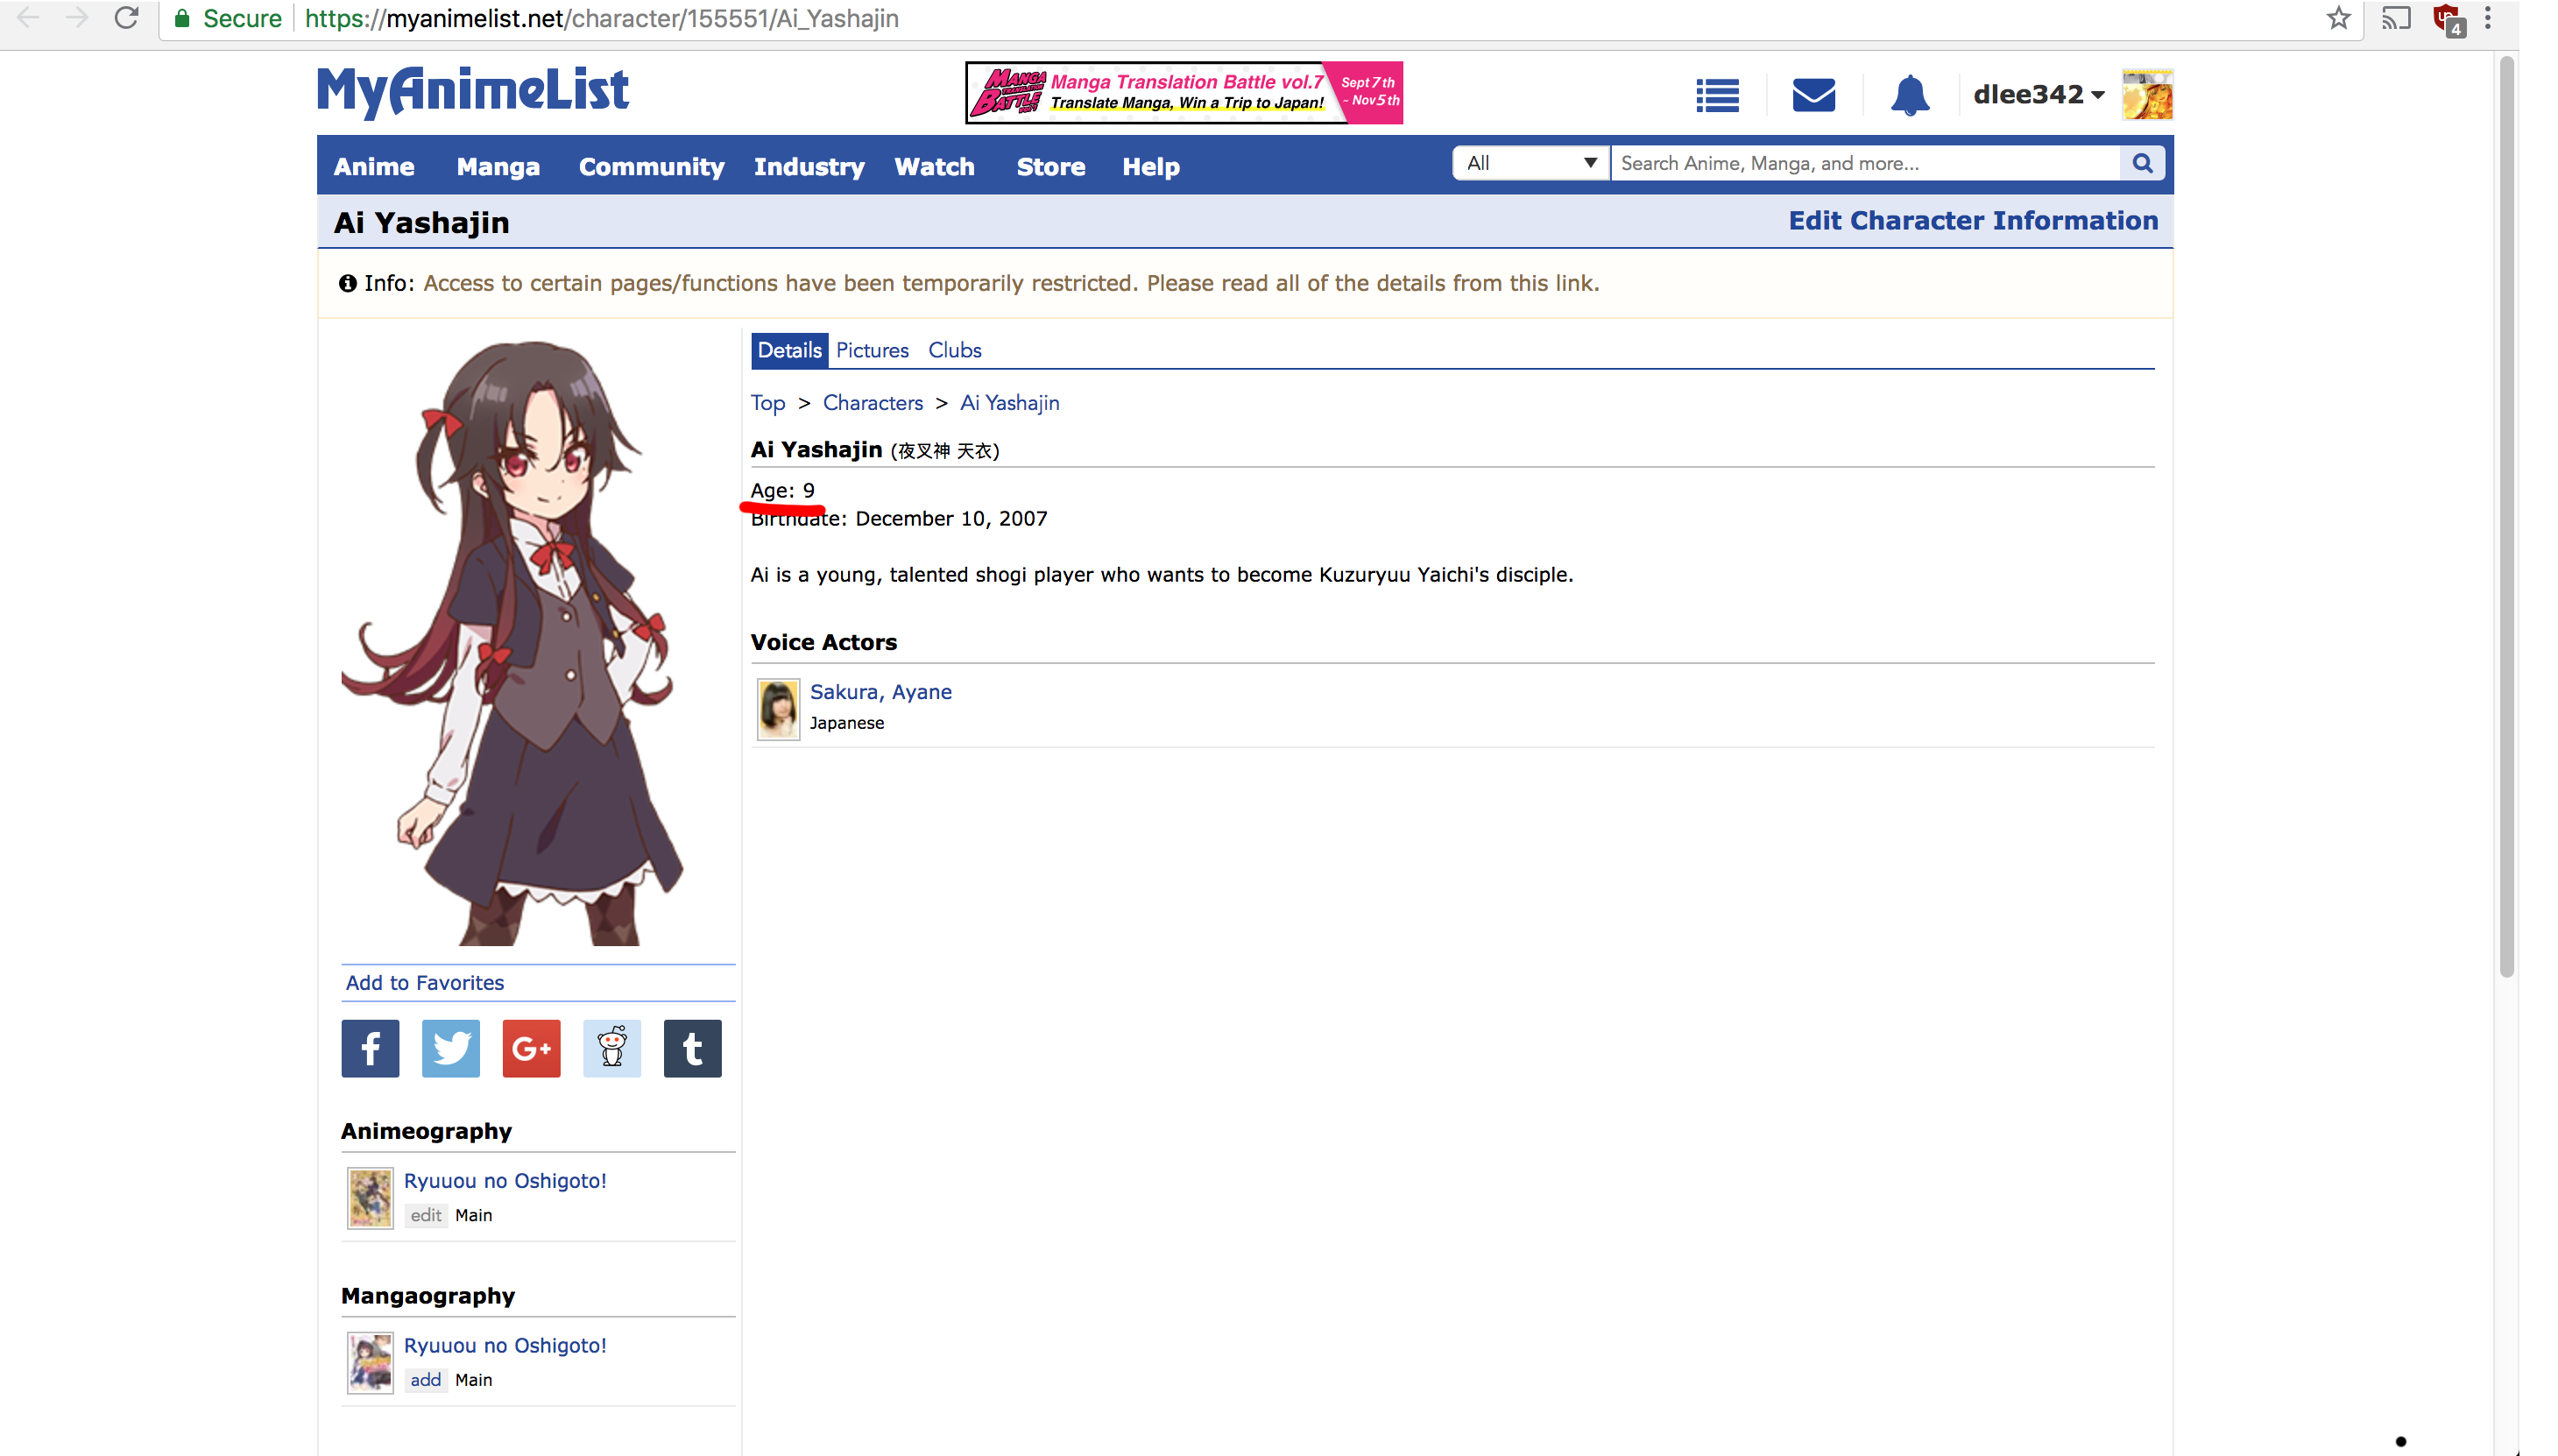Share character on Facebook
2558x1456 pixels.
click(x=370, y=1048)
